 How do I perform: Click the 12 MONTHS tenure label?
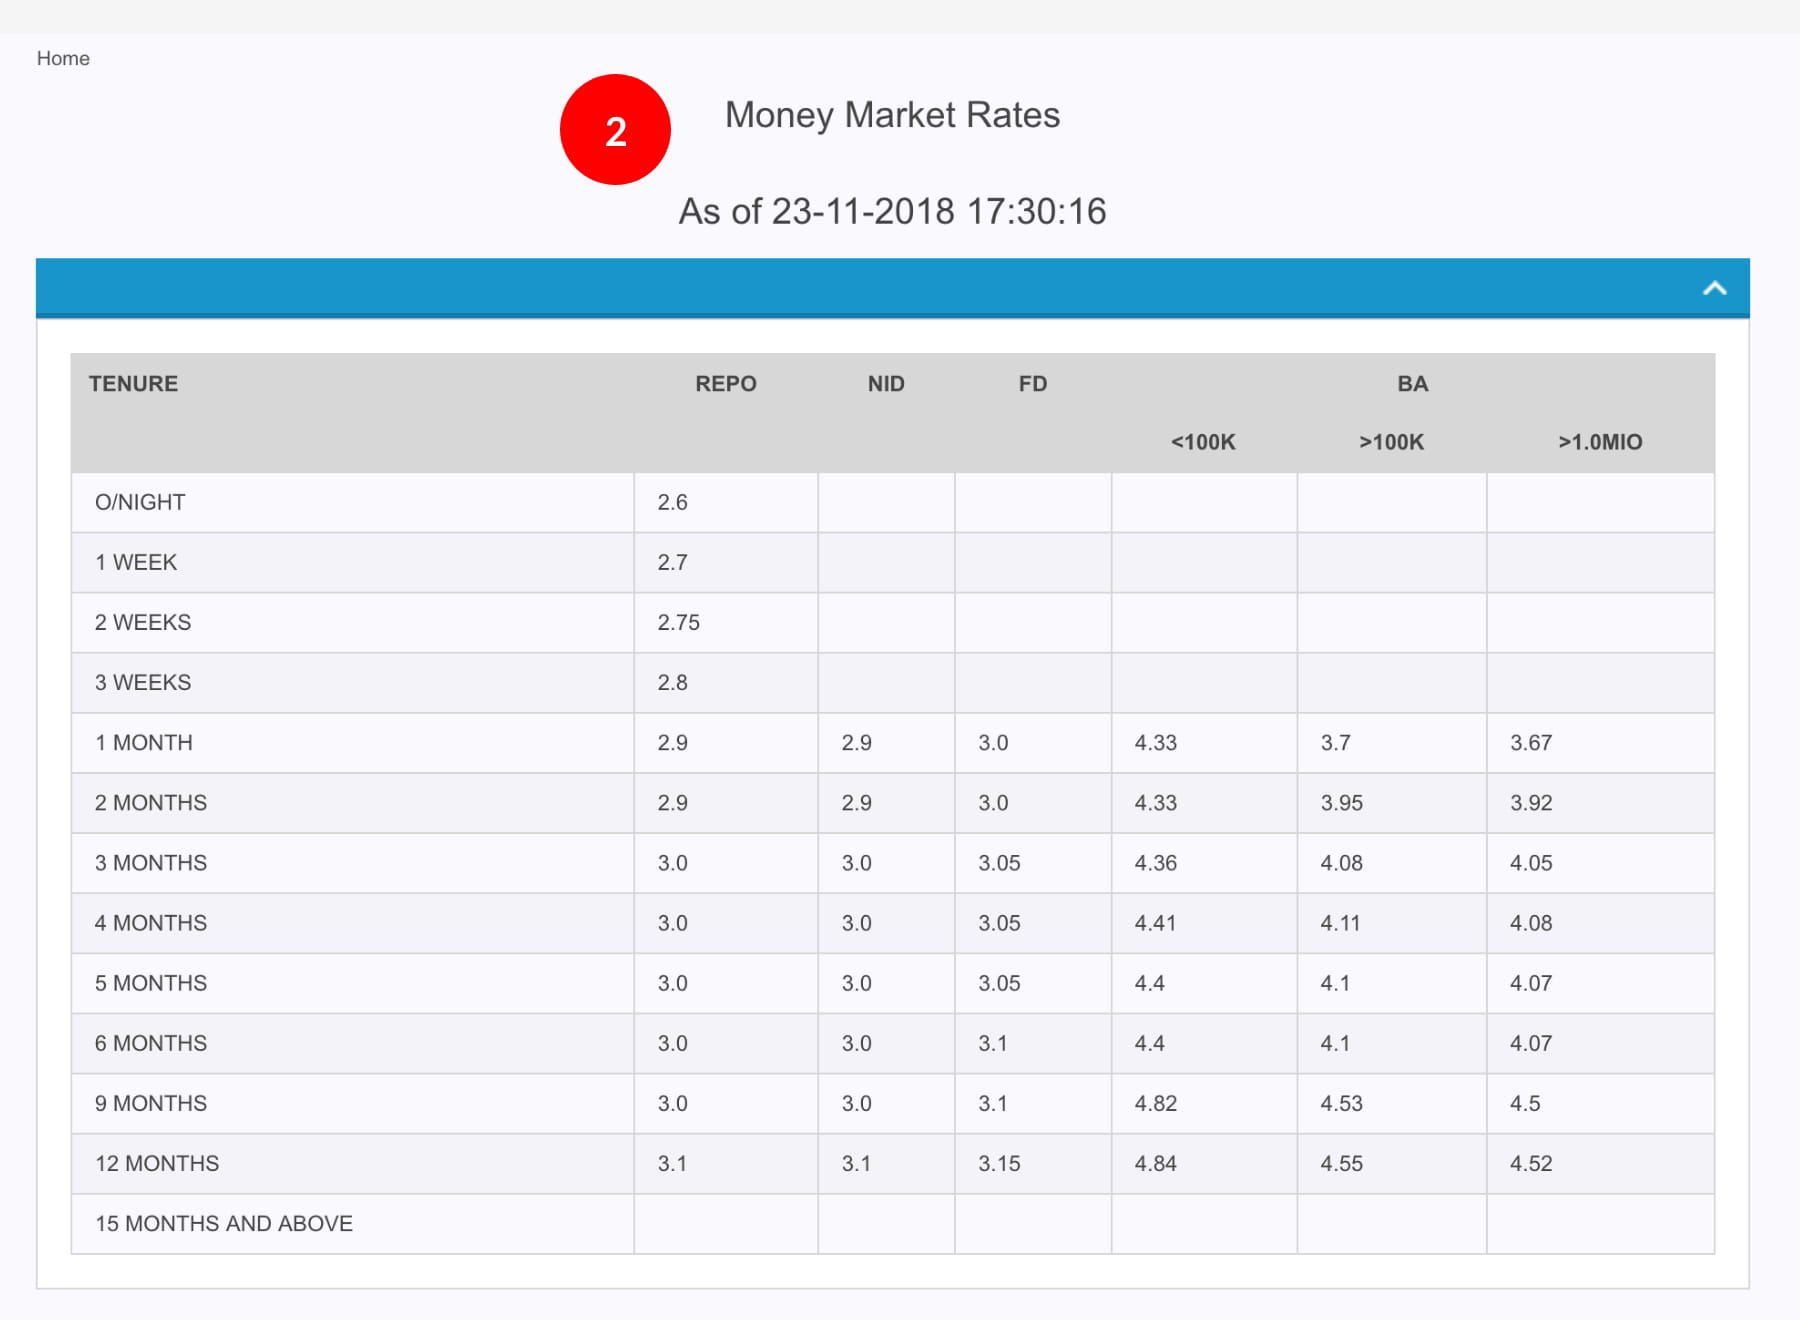pyautogui.click(x=157, y=1163)
